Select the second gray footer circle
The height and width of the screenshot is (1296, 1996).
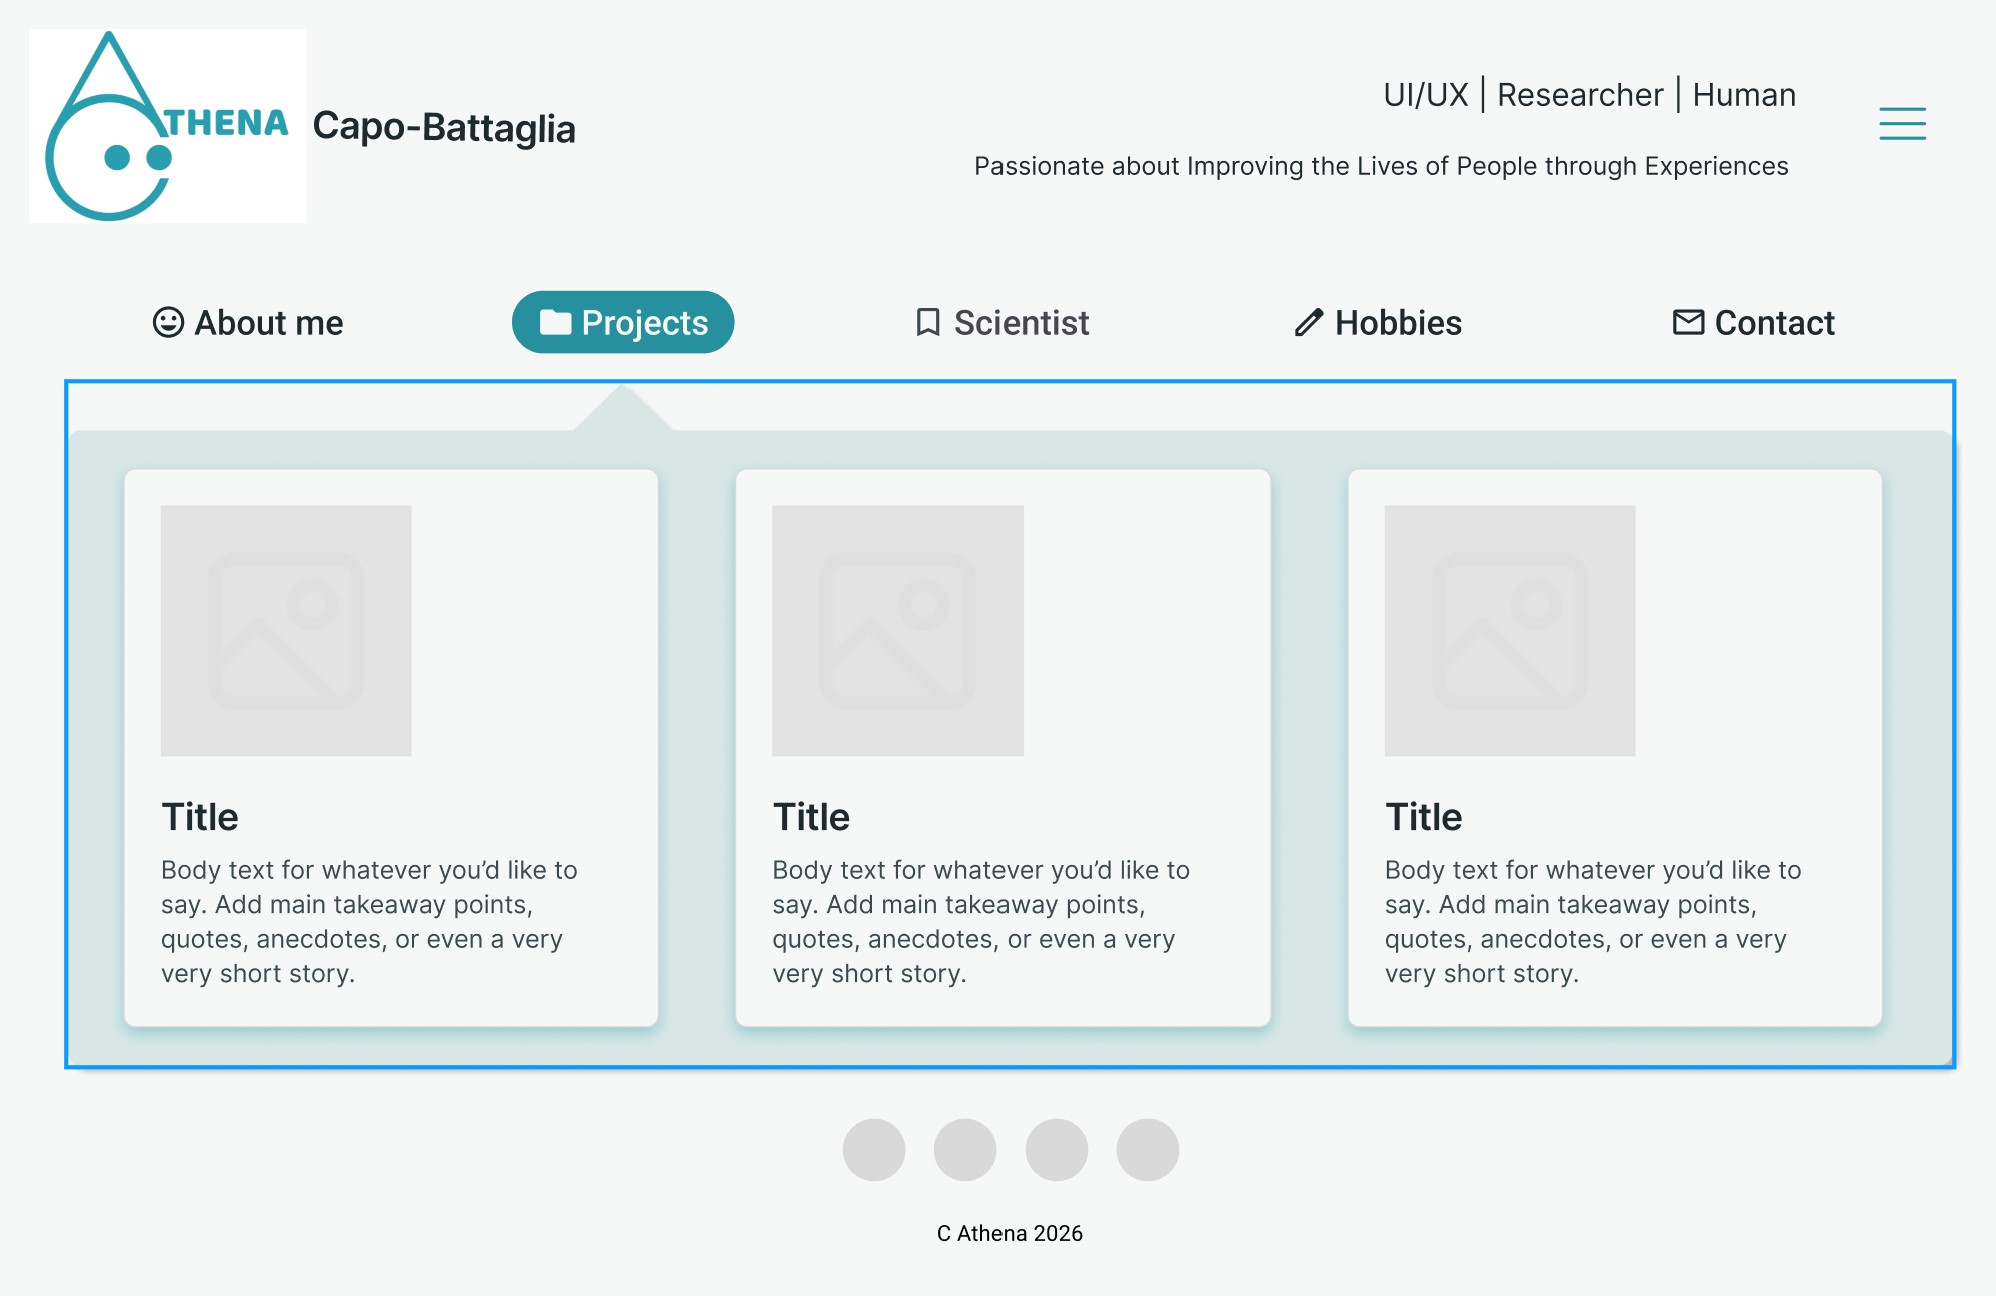coord(965,1150)
